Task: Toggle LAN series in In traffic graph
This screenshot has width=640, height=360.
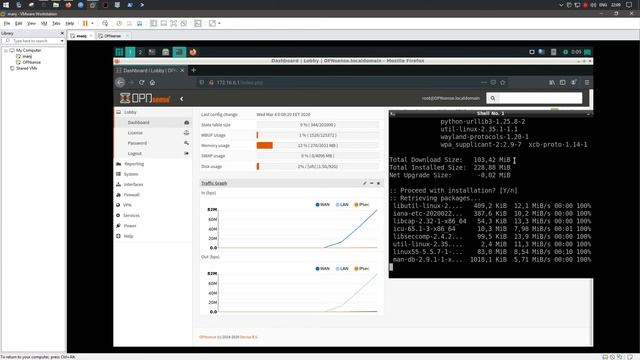Action: pos(342,204)
